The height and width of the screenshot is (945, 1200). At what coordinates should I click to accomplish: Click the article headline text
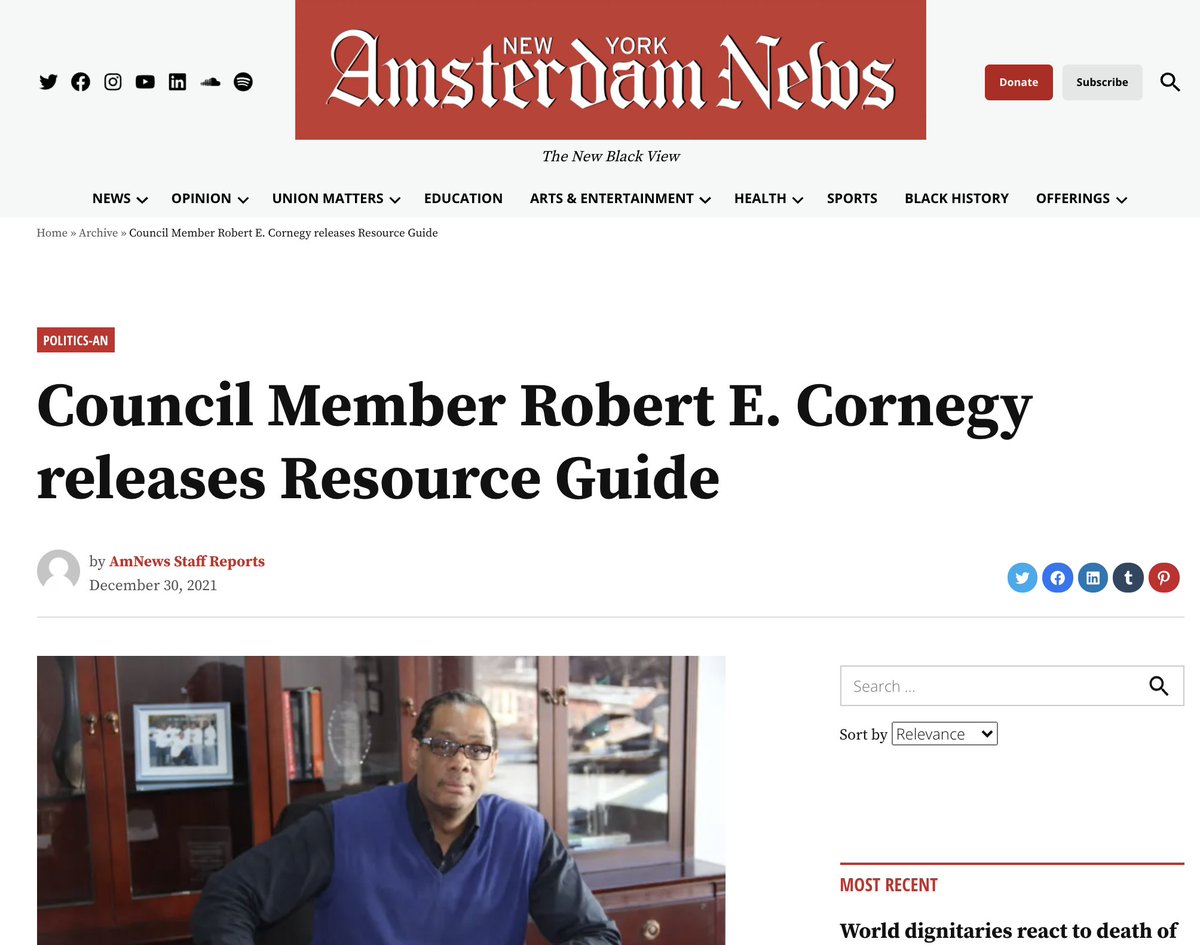tap(535, 442)
